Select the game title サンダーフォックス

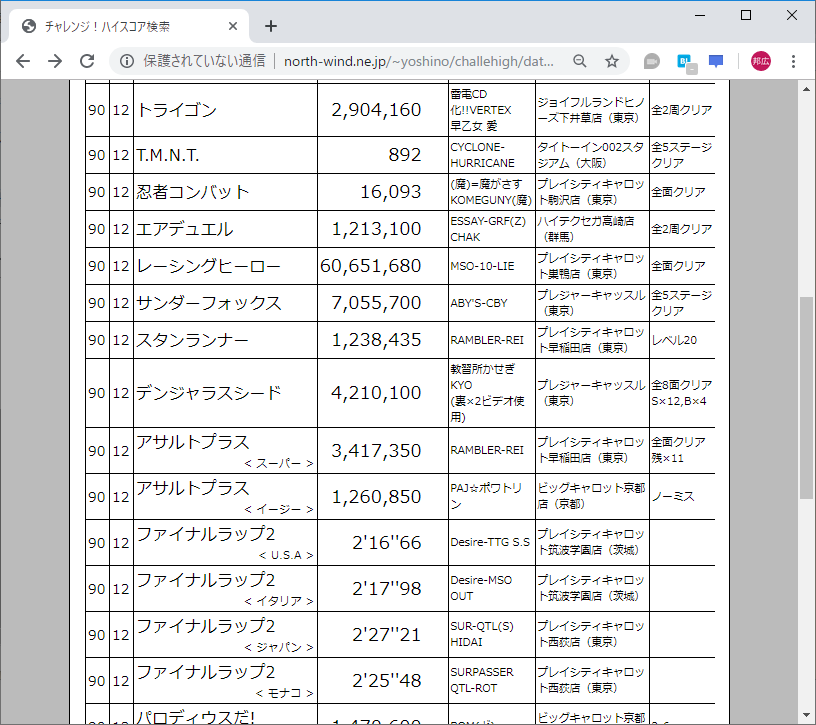pos(209,303)
